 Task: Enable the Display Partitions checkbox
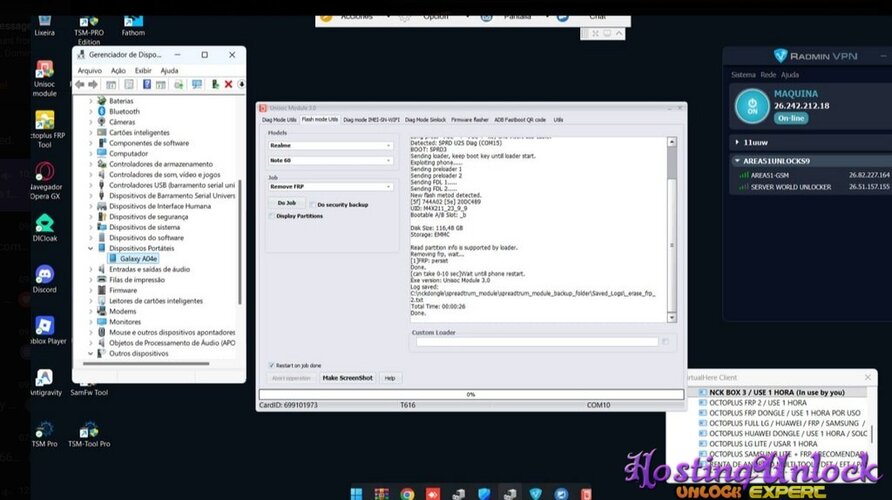tap(271, 216)
